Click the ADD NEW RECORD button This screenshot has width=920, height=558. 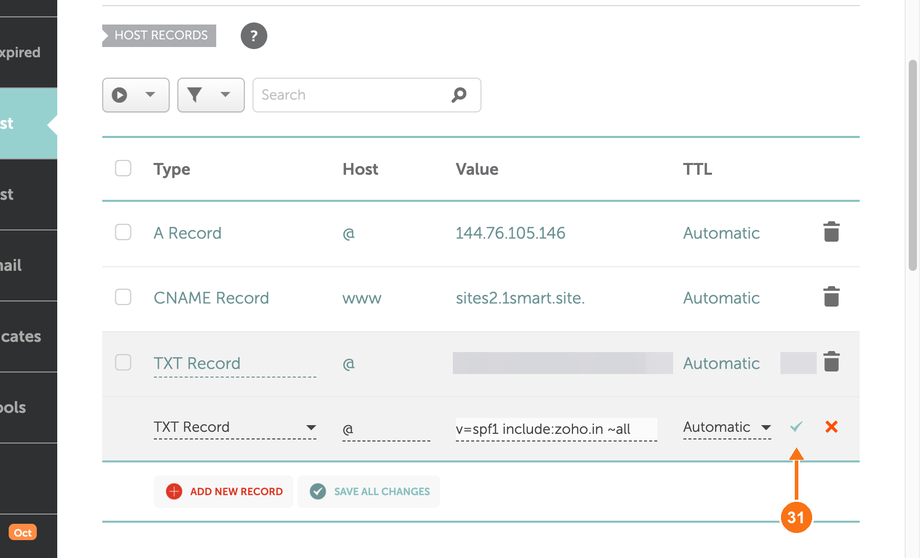click(x=224, y=491)
